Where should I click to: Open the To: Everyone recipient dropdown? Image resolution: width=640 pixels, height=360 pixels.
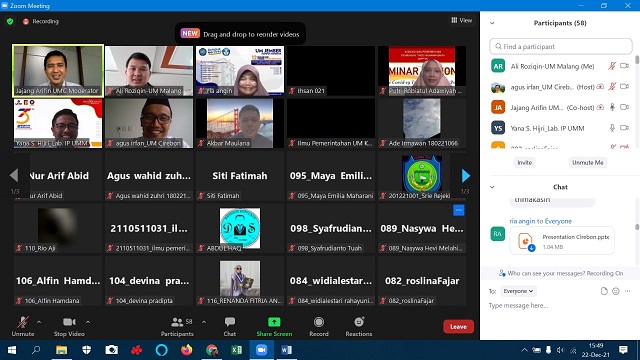click(x=518, y=291)
